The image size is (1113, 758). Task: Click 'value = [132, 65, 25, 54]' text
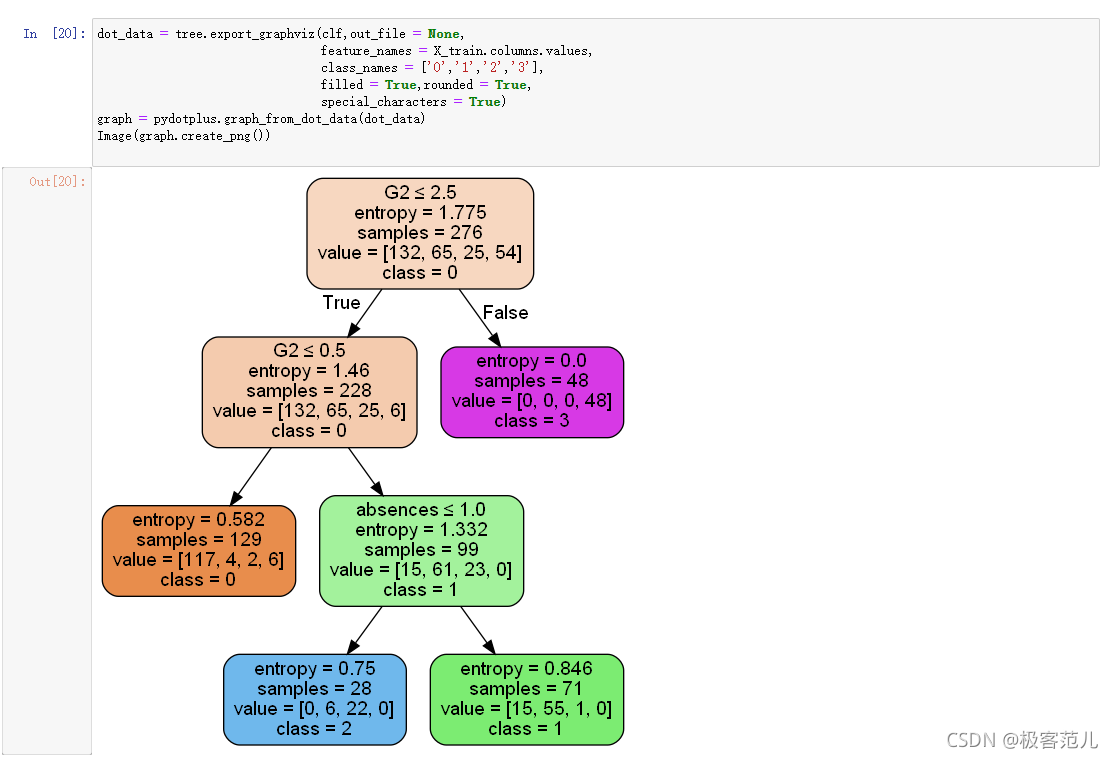coord(420,253)
